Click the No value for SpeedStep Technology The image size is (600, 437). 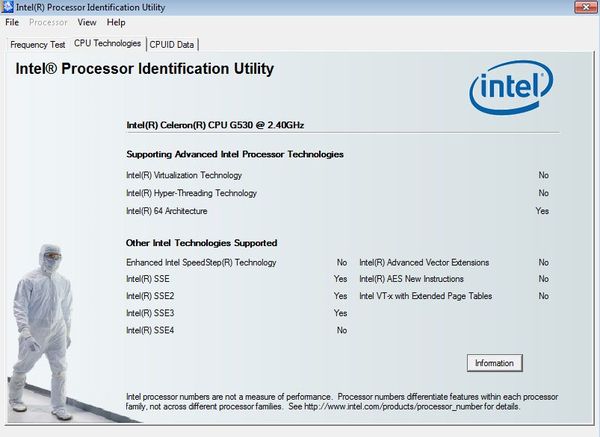point(342,263)
